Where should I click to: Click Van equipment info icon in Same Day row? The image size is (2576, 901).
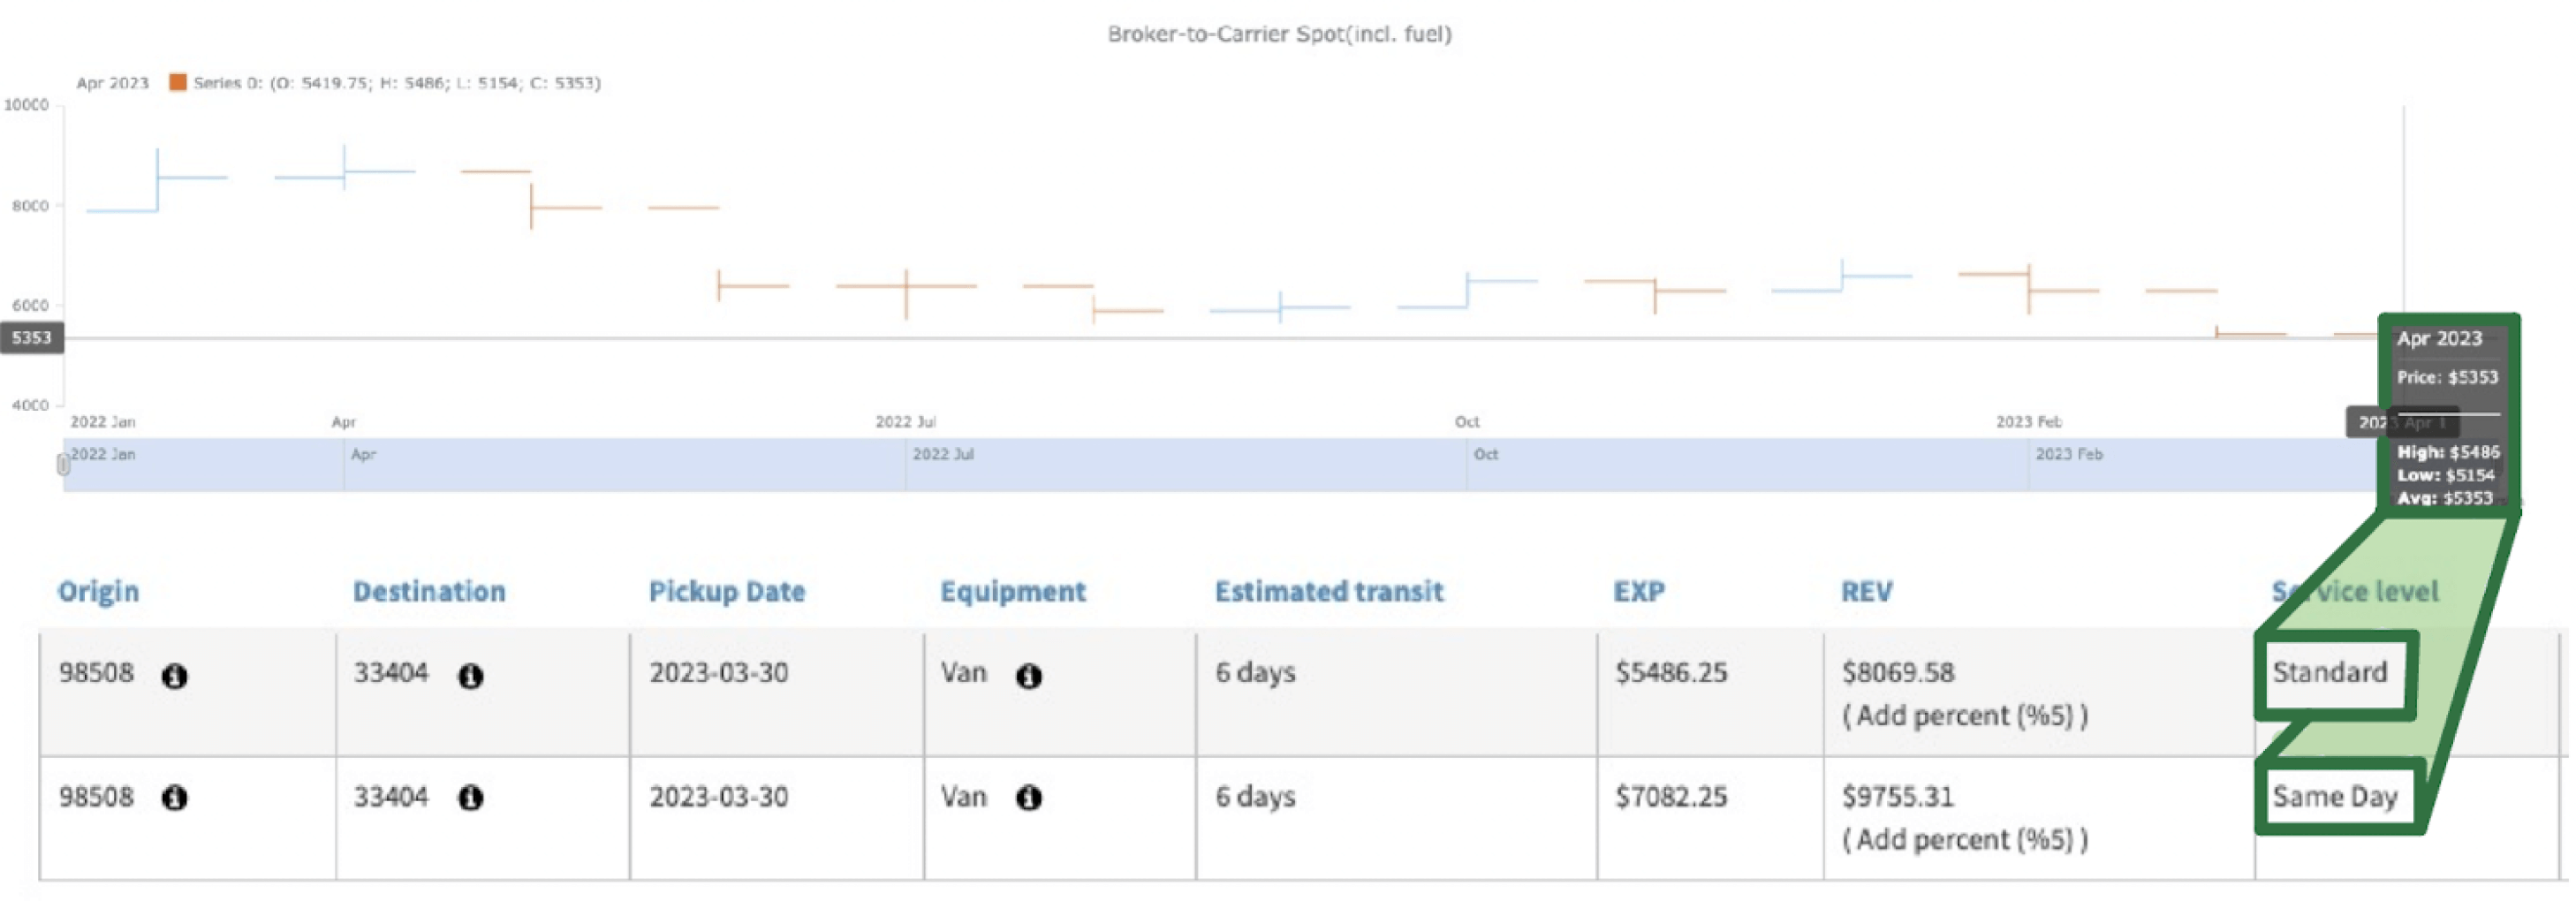pyautogui.click(x=1028, y=797)
